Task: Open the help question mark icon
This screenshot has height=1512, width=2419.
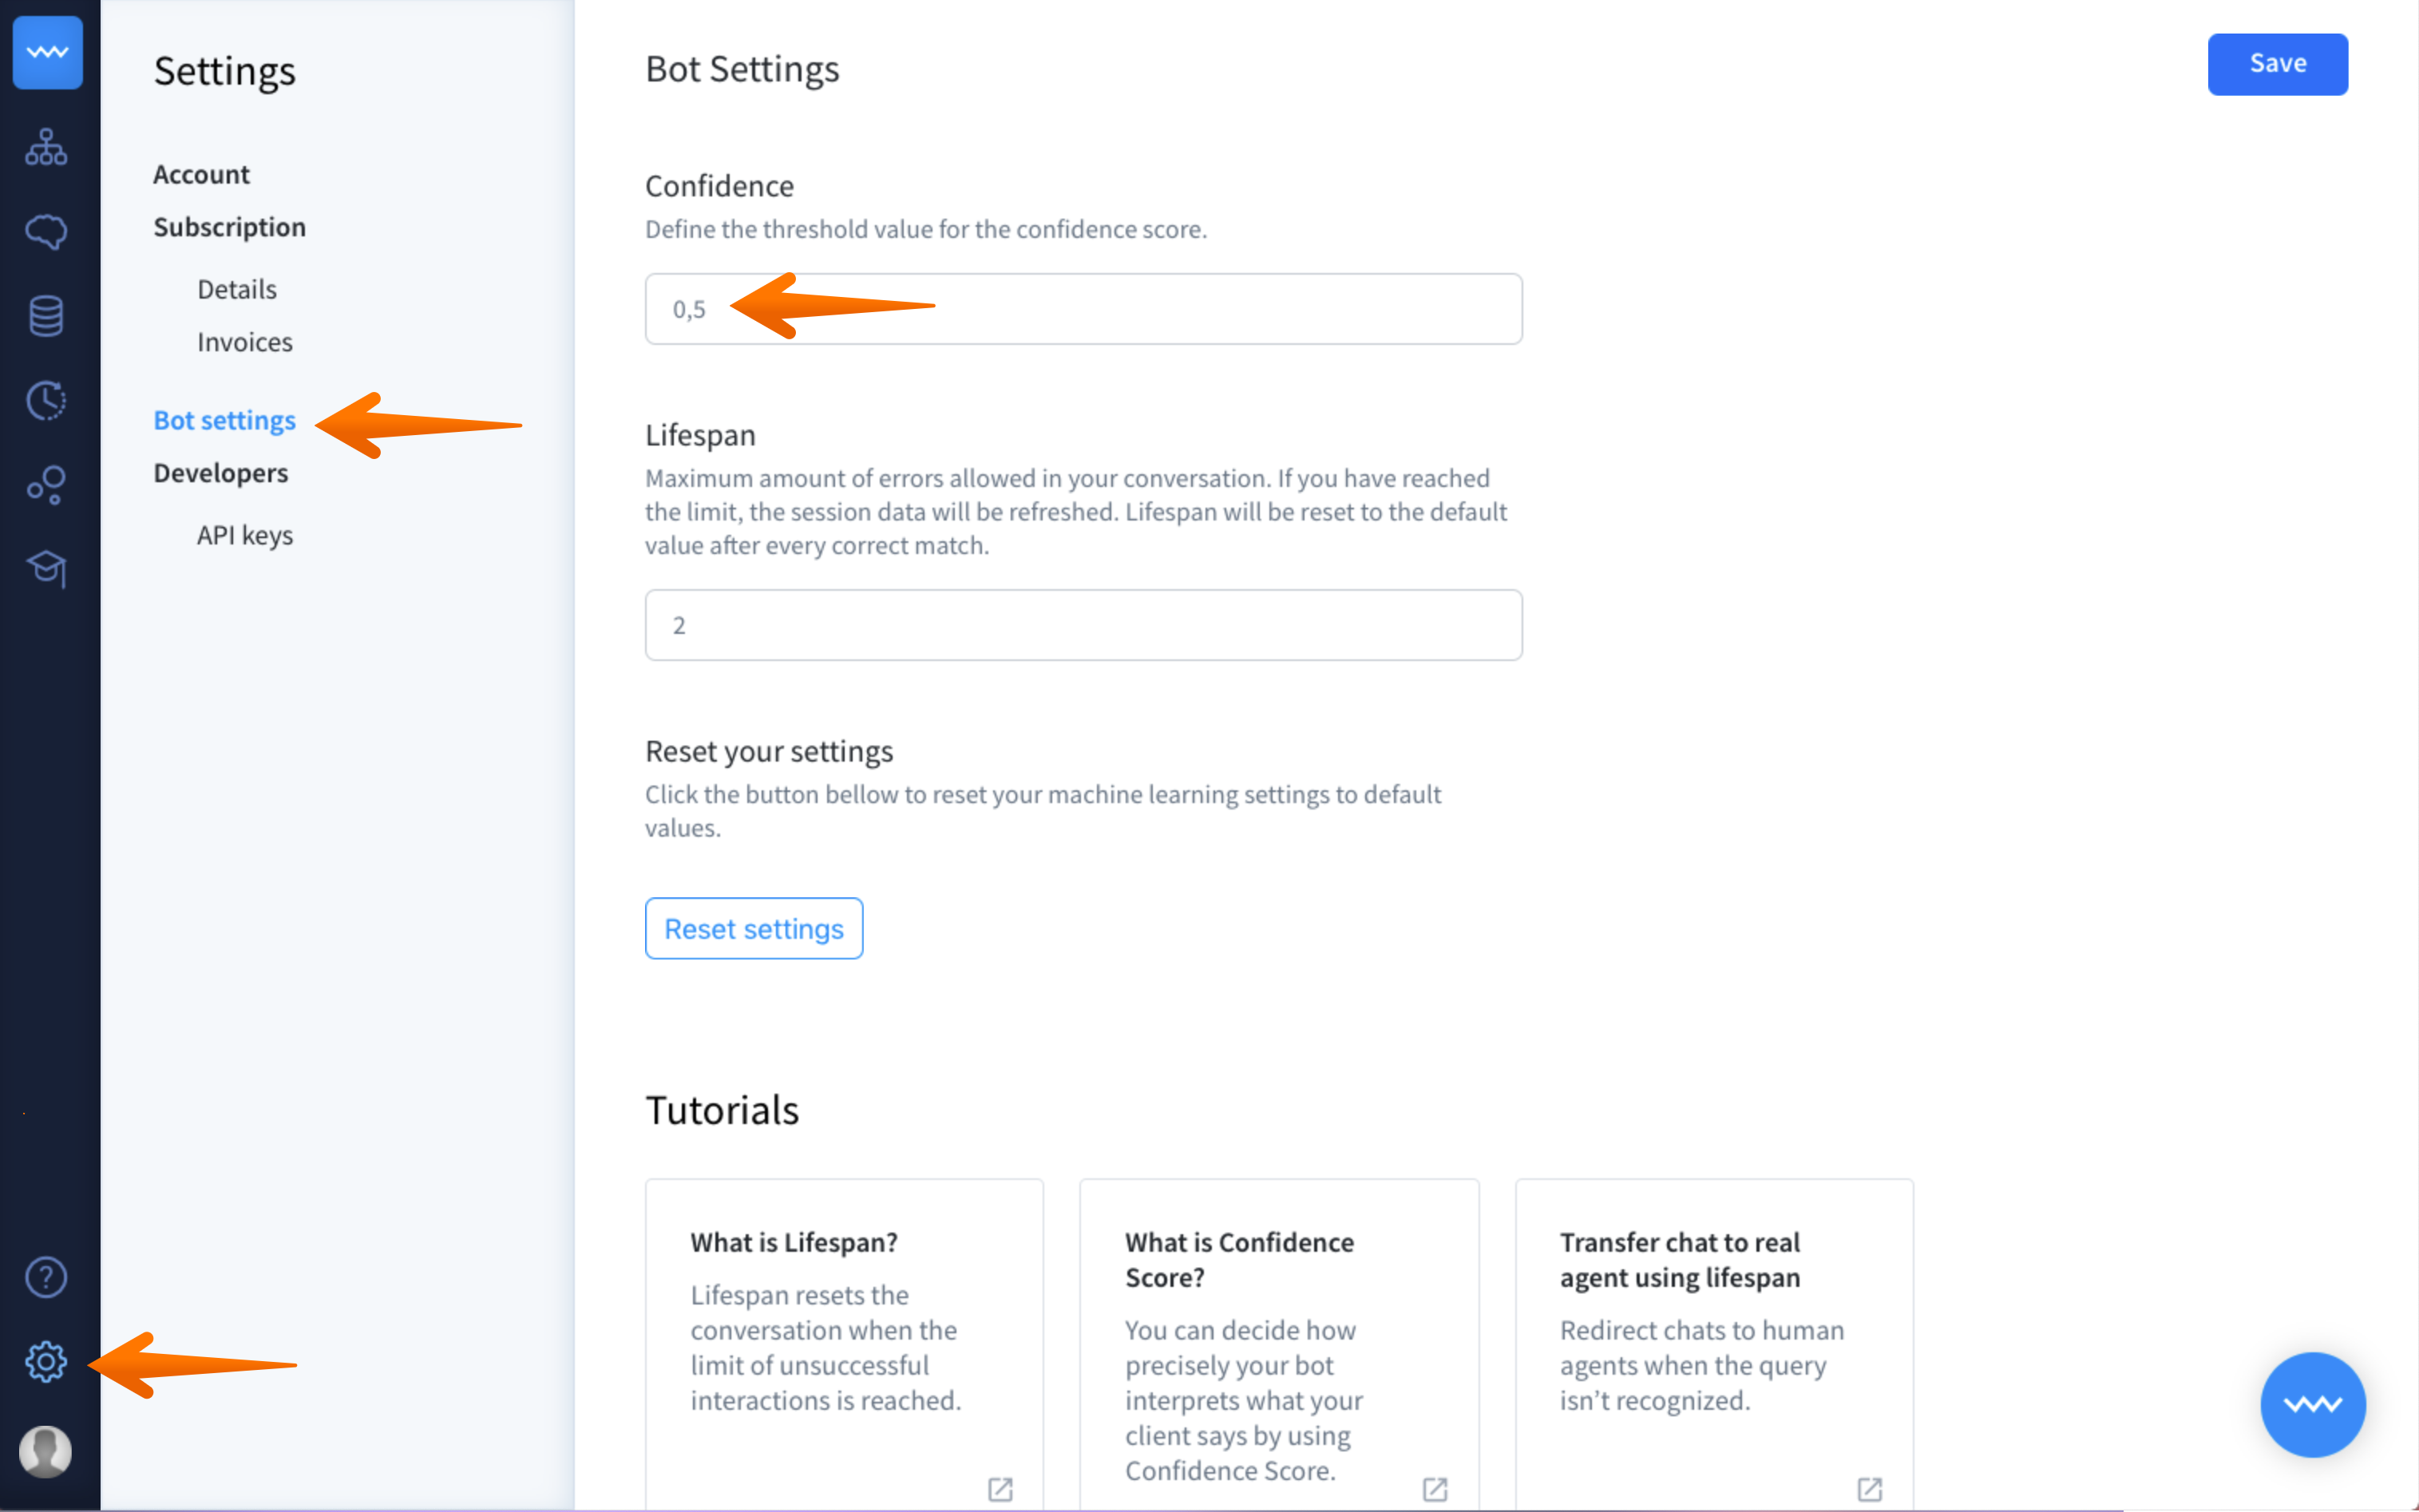Action: [x=46, y=1277]
